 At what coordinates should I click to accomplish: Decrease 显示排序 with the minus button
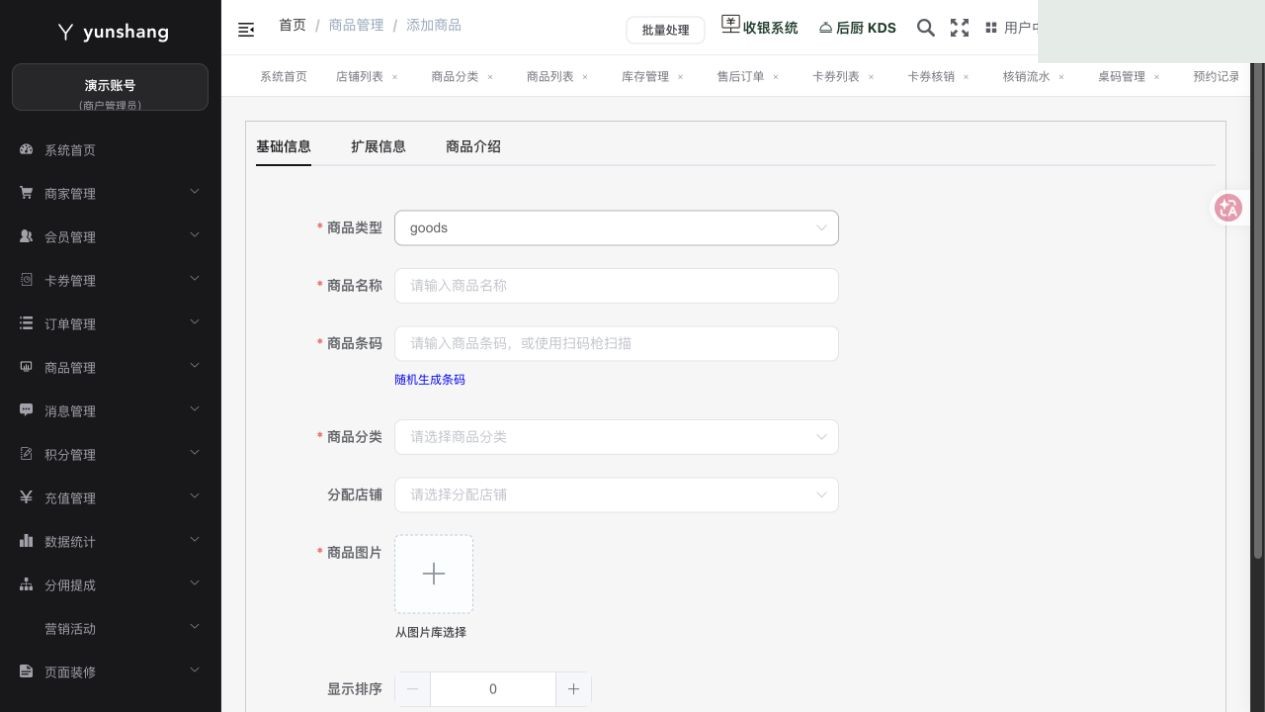click(413, 689)
